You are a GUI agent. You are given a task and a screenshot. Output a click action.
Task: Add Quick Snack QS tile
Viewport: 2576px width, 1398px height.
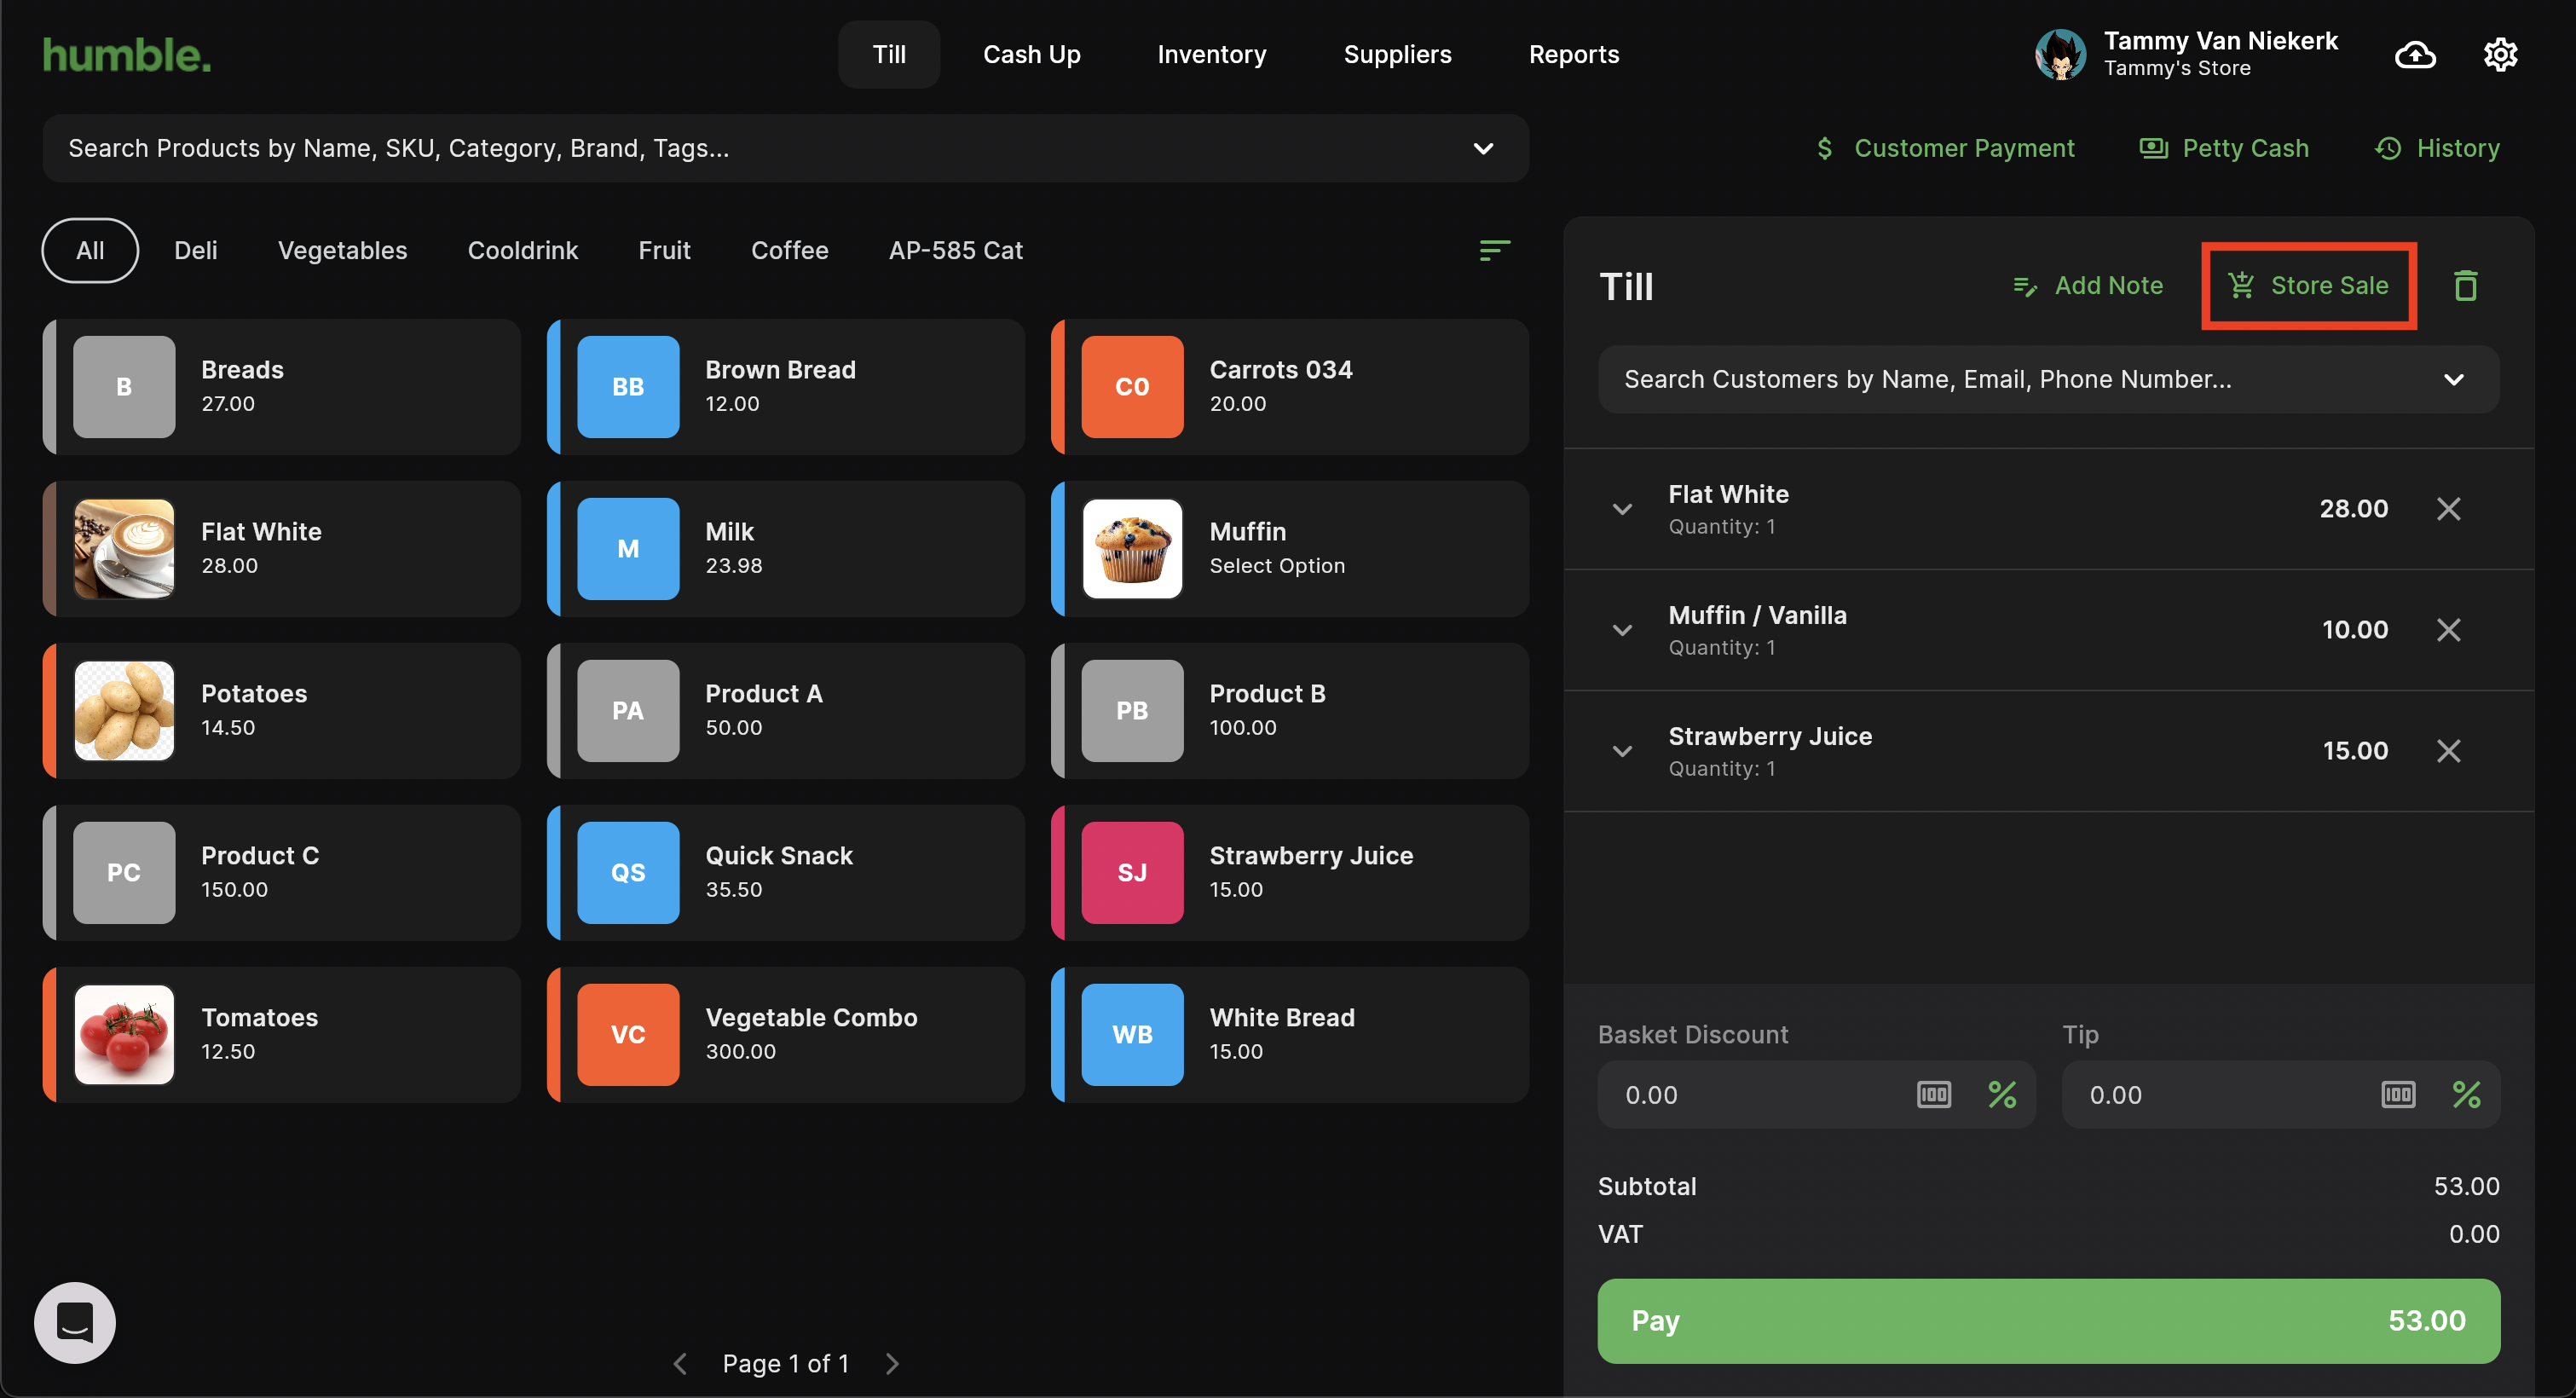[x=786, y=873]
